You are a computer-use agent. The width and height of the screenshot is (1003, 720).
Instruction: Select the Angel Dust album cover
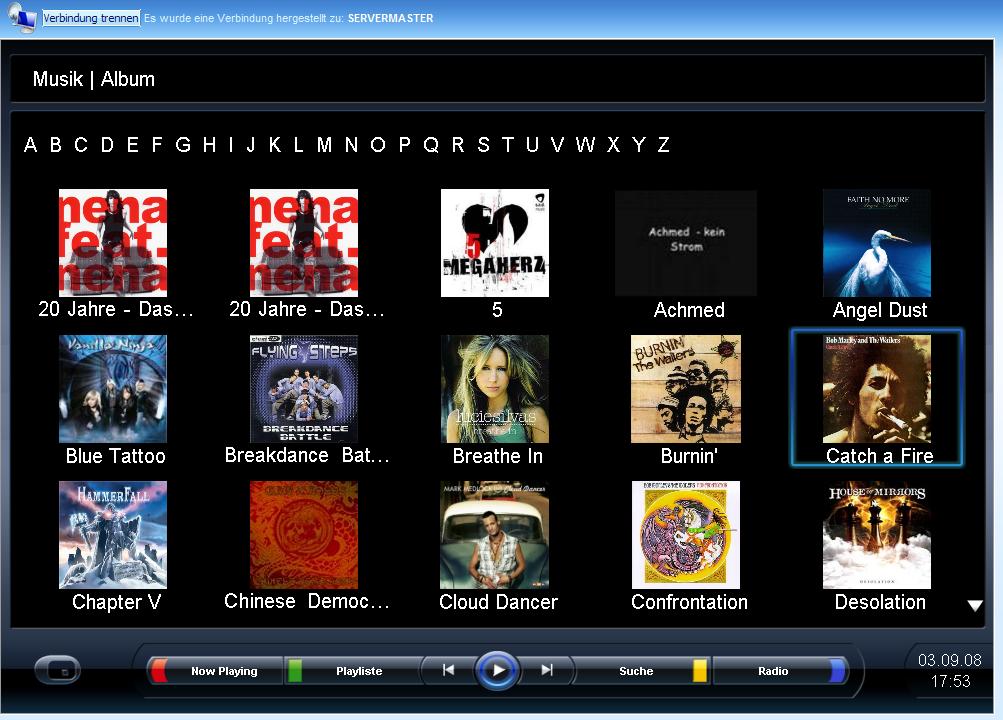point(877,243)
